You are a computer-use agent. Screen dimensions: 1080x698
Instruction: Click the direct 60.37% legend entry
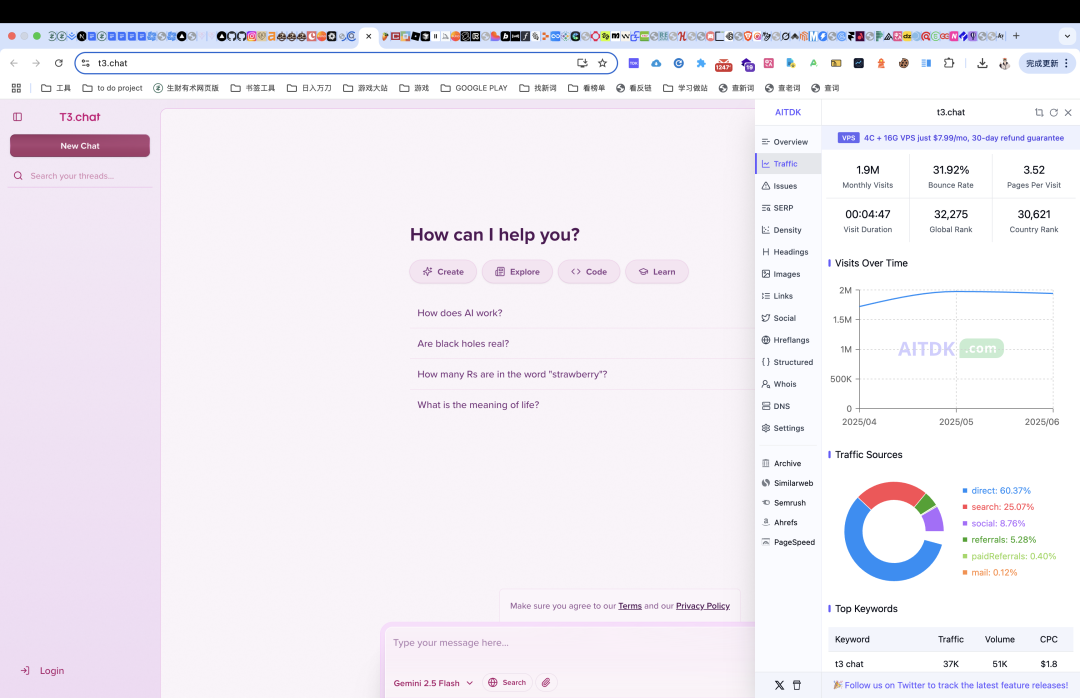[x=996, y=491]
